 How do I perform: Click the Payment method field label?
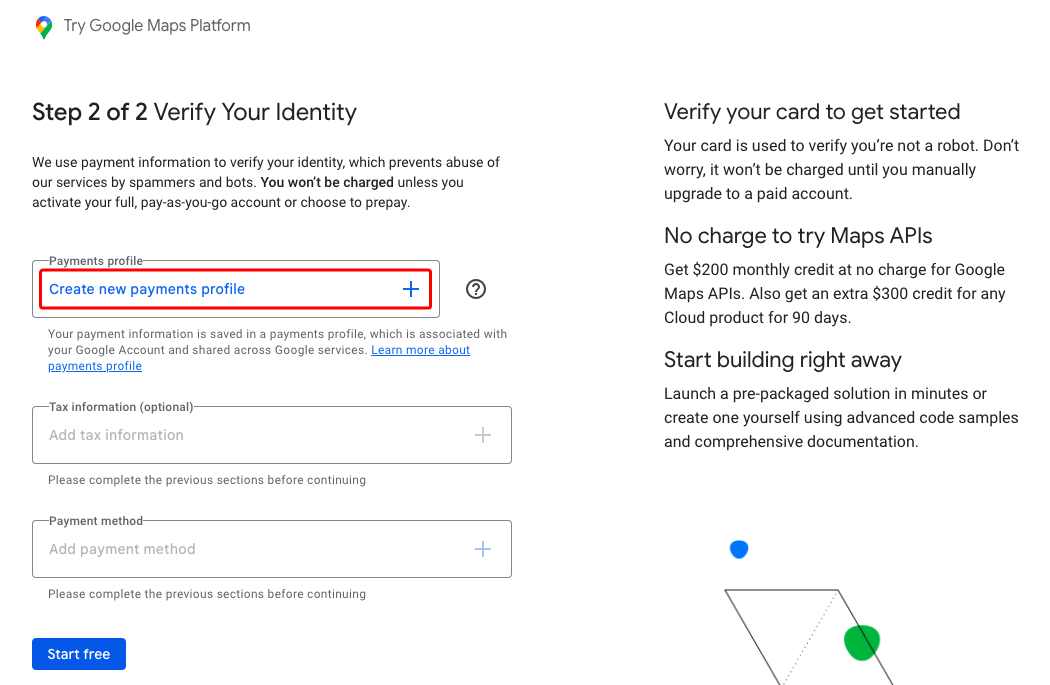96,521
